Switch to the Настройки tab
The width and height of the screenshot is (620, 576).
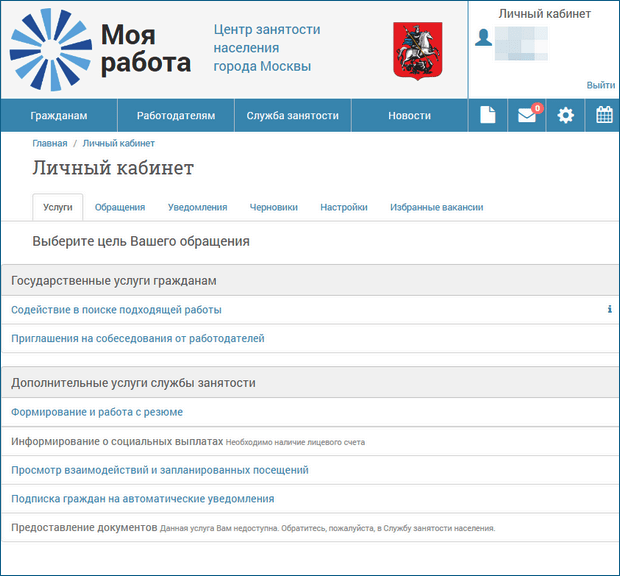pos(344,207)
